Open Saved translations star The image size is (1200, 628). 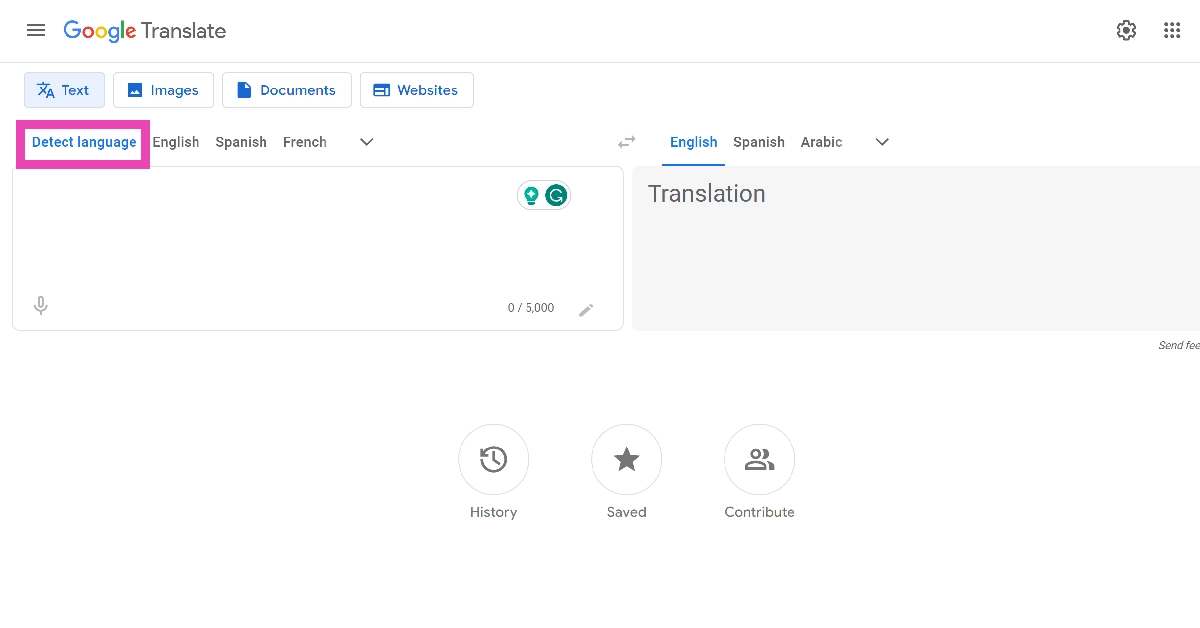click(626, 460)
